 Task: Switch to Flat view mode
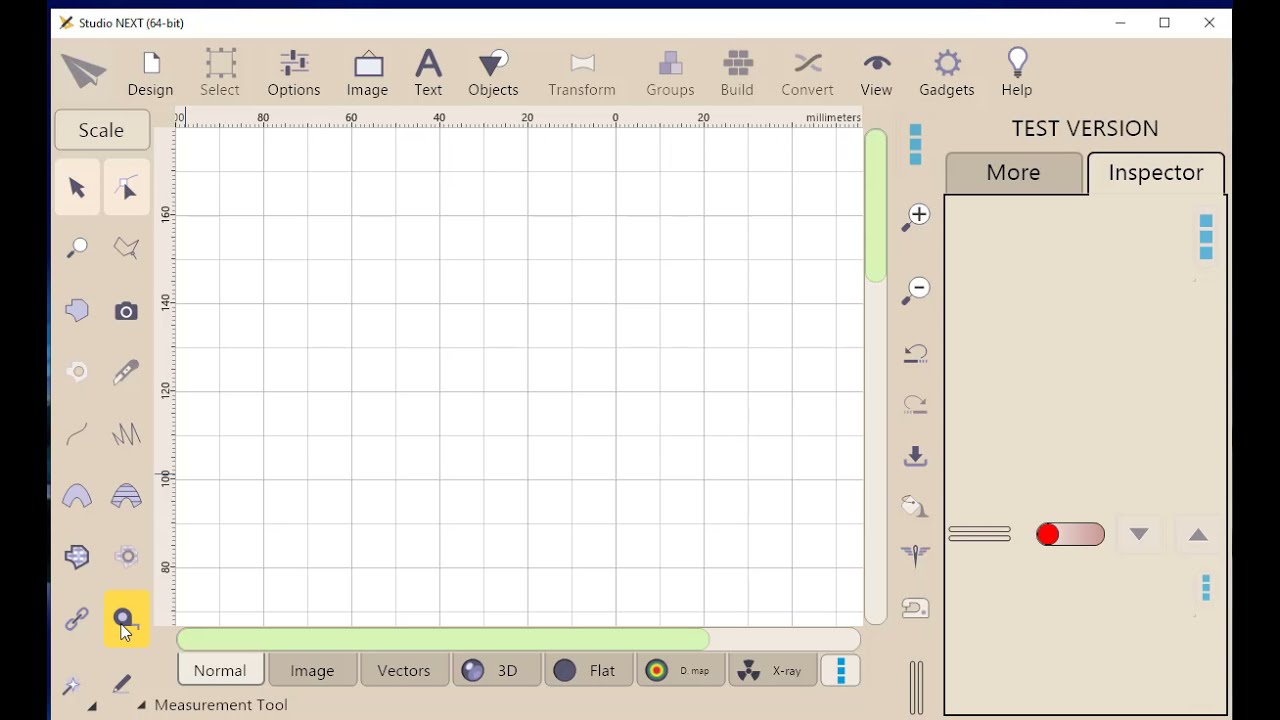pos(589,671)
